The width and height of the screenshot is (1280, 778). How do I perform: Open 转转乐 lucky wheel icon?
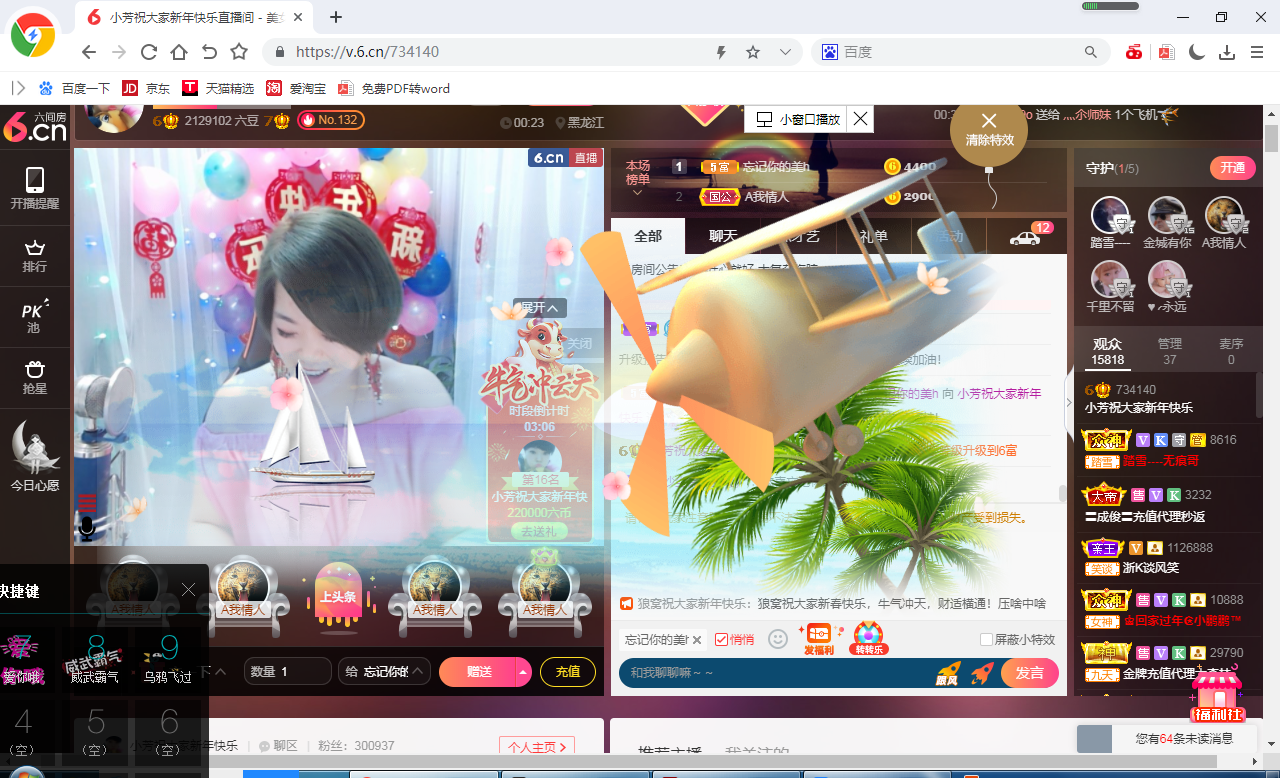(x=867, y=638)
